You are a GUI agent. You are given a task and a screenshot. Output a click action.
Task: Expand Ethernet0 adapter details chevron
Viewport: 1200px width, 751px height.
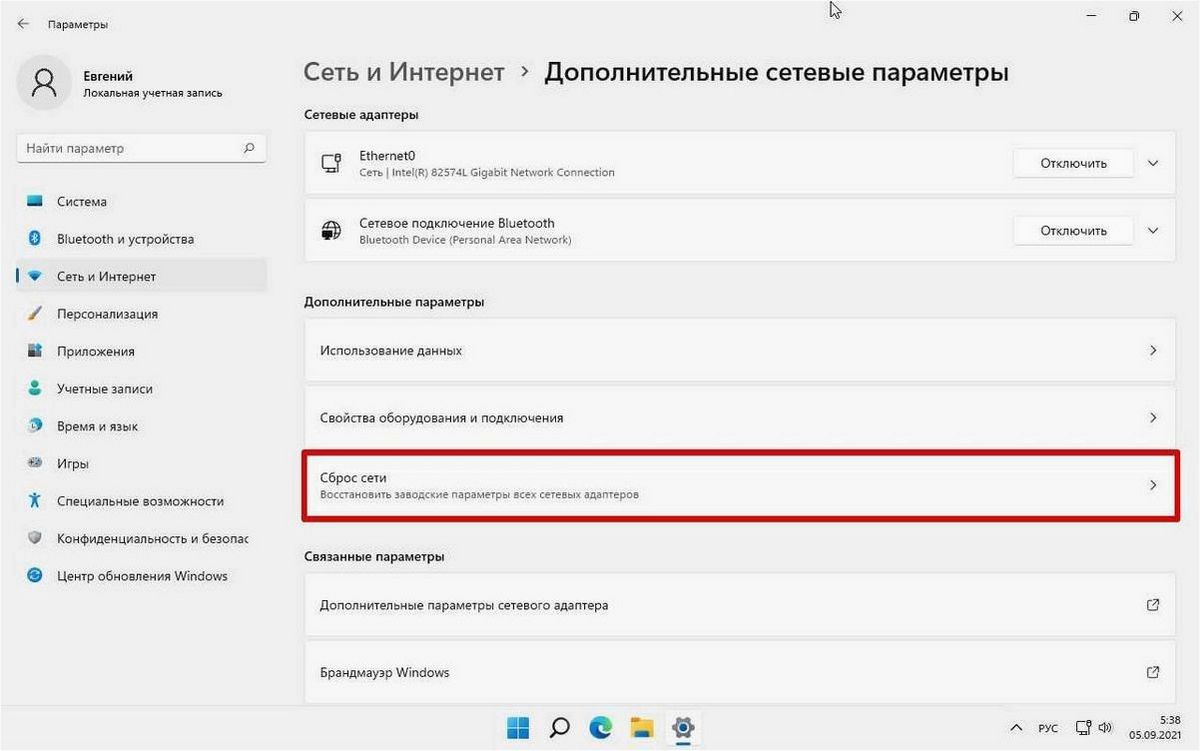coord(1153,163)
